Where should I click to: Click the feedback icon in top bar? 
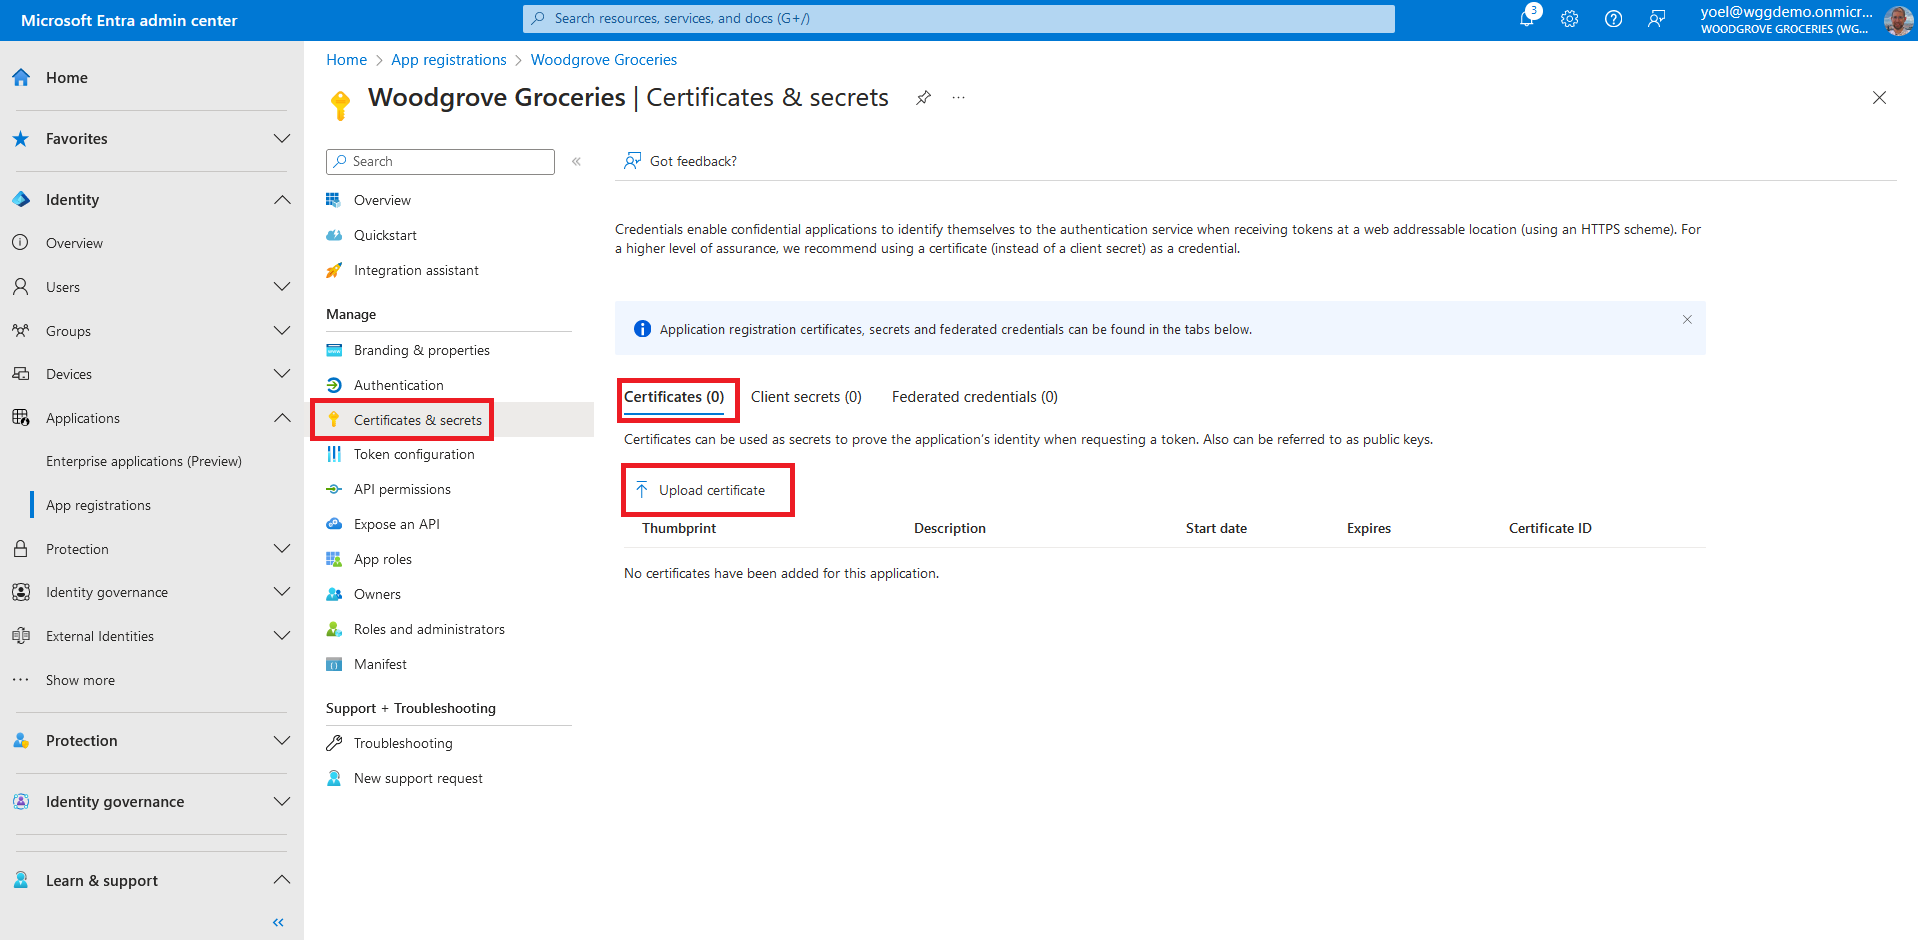coord(1657,19)
